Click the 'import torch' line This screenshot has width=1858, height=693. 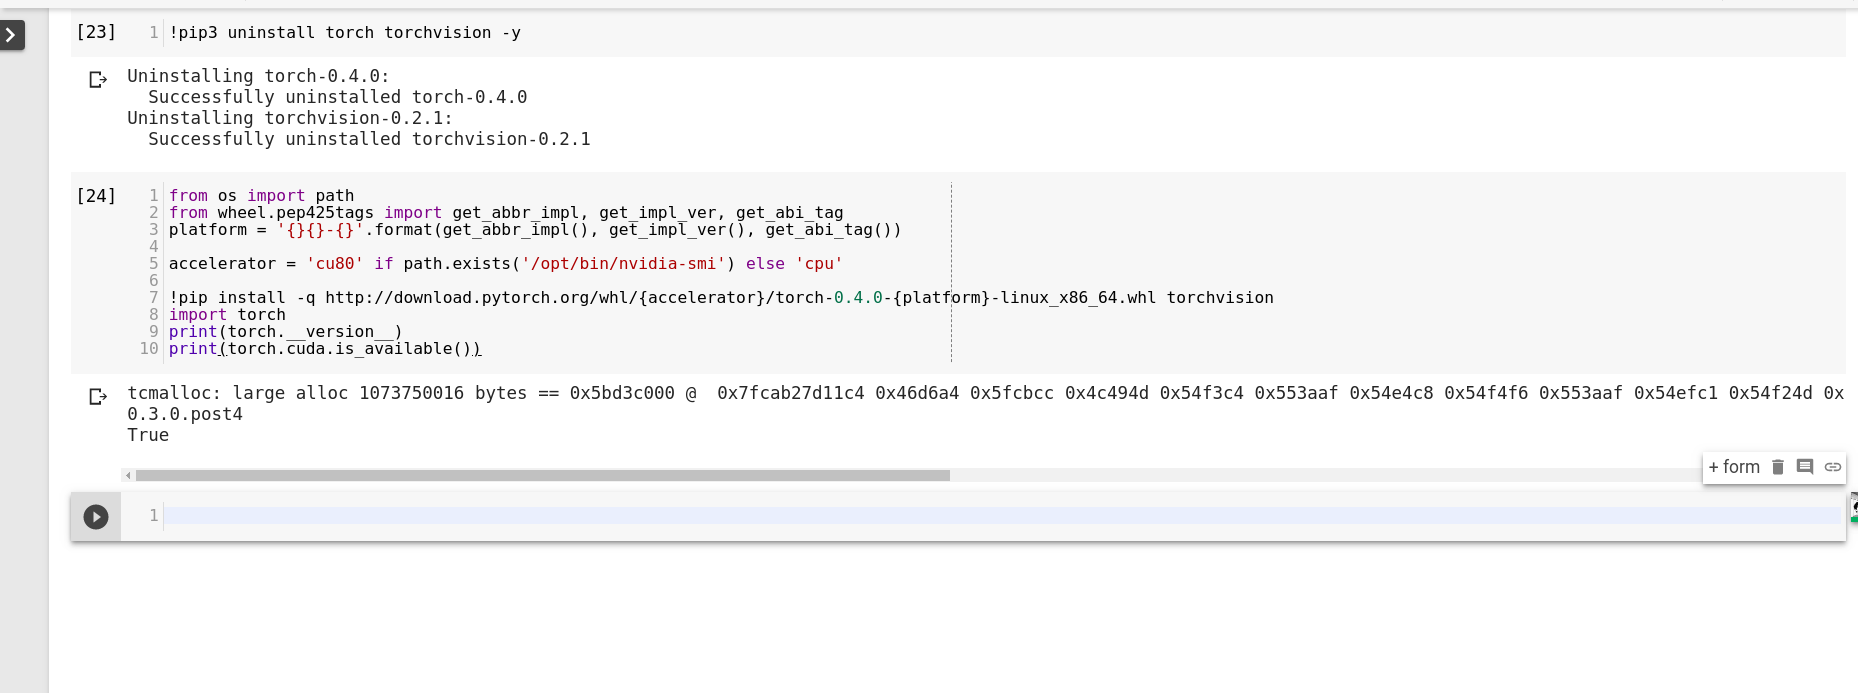[x=227, y=315]
